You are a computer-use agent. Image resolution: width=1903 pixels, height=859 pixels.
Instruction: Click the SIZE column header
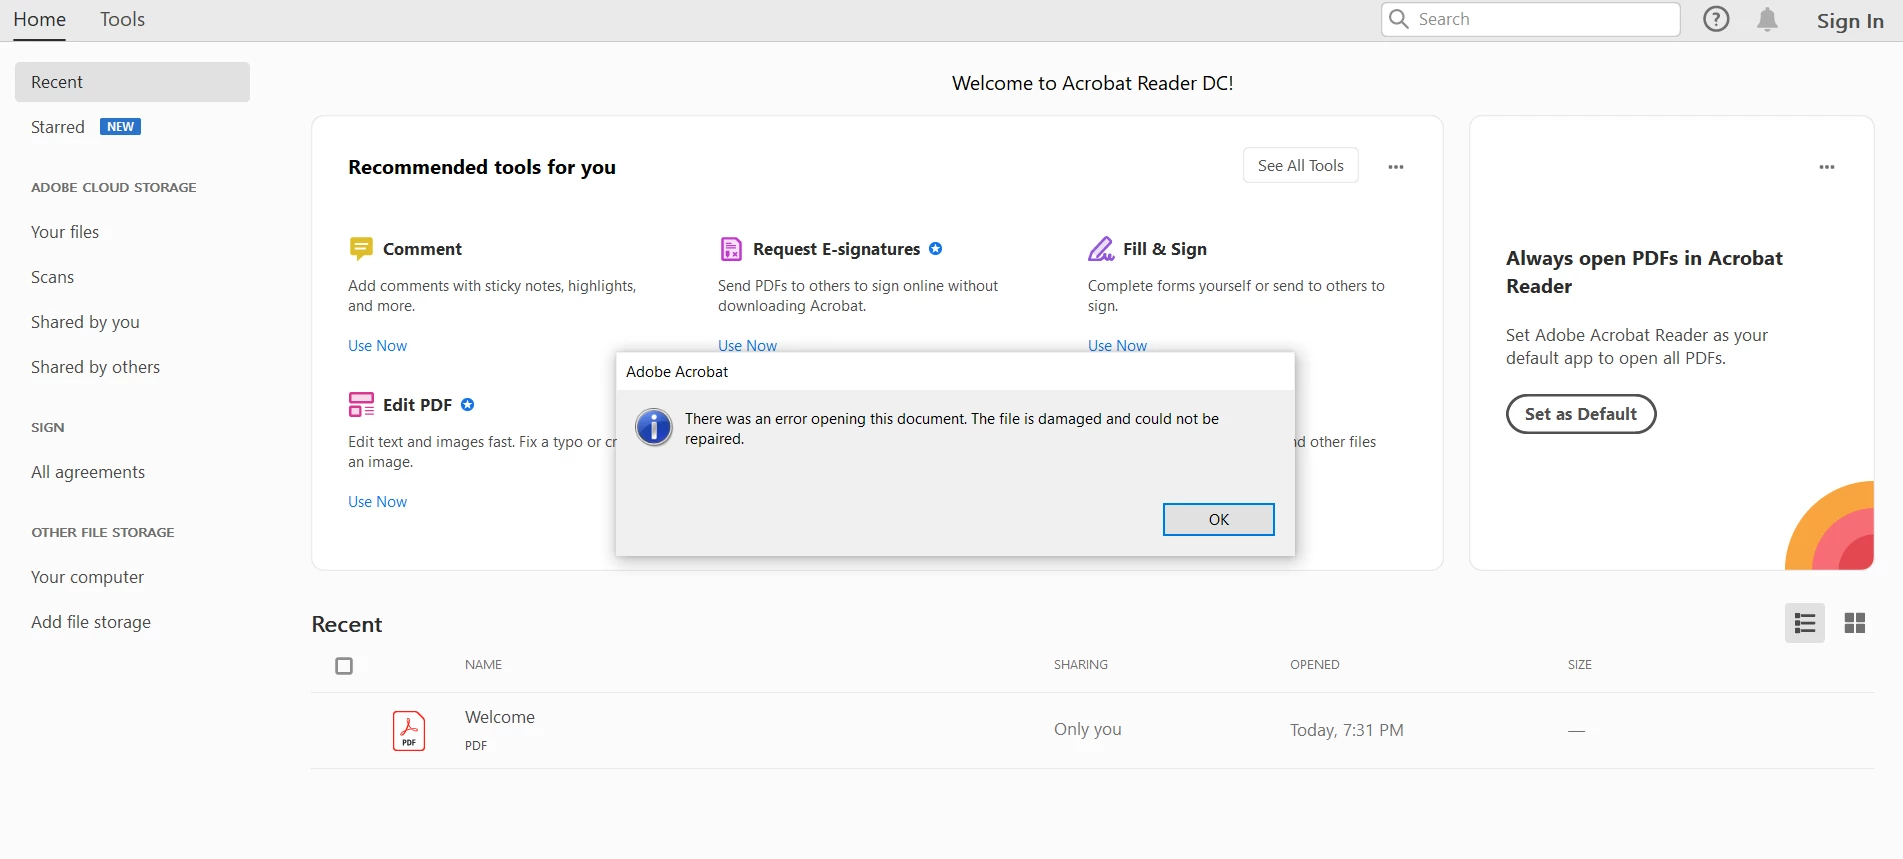(x=1580, y=665)
